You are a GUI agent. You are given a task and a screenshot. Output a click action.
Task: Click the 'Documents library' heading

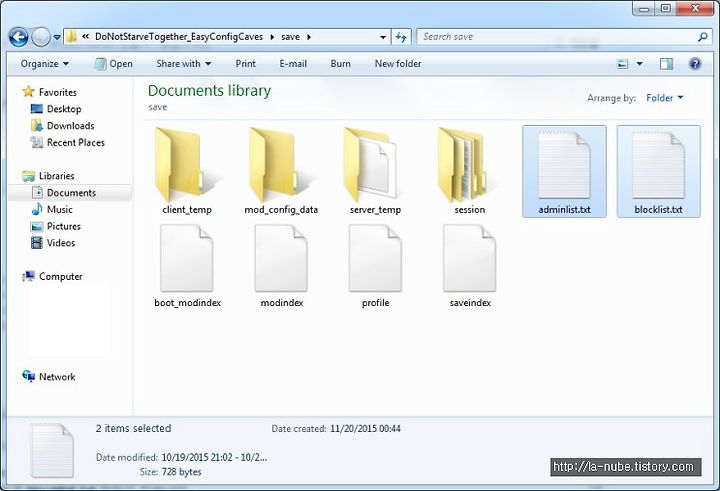pyautogui.click(x=209, y=90)
